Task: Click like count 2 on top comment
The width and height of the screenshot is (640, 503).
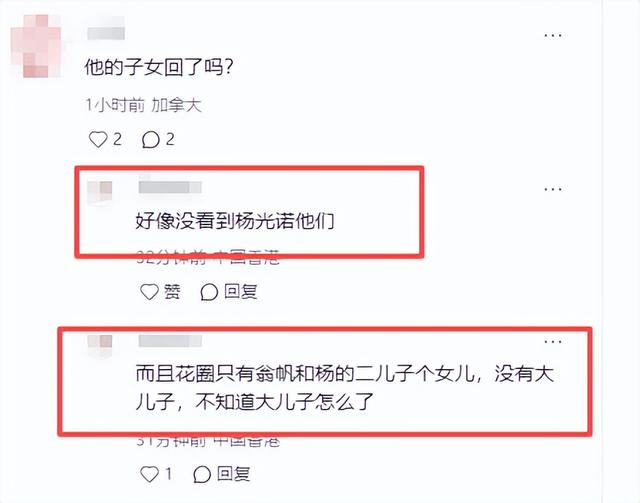Action: [118, 140]
